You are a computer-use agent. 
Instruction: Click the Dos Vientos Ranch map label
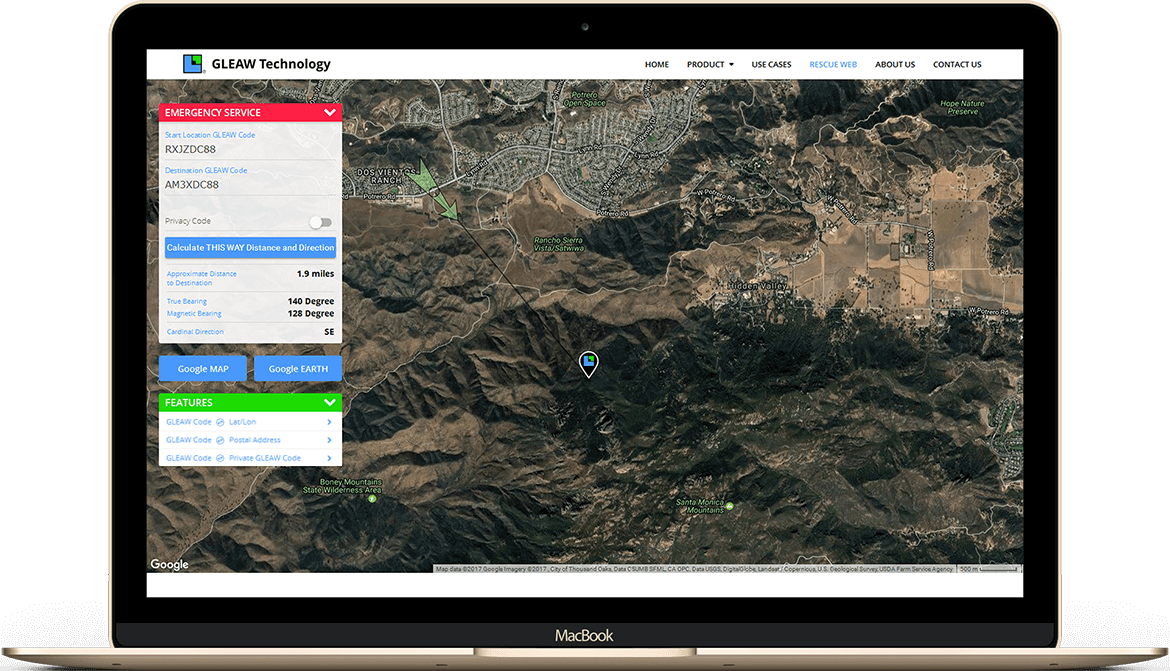387,176
